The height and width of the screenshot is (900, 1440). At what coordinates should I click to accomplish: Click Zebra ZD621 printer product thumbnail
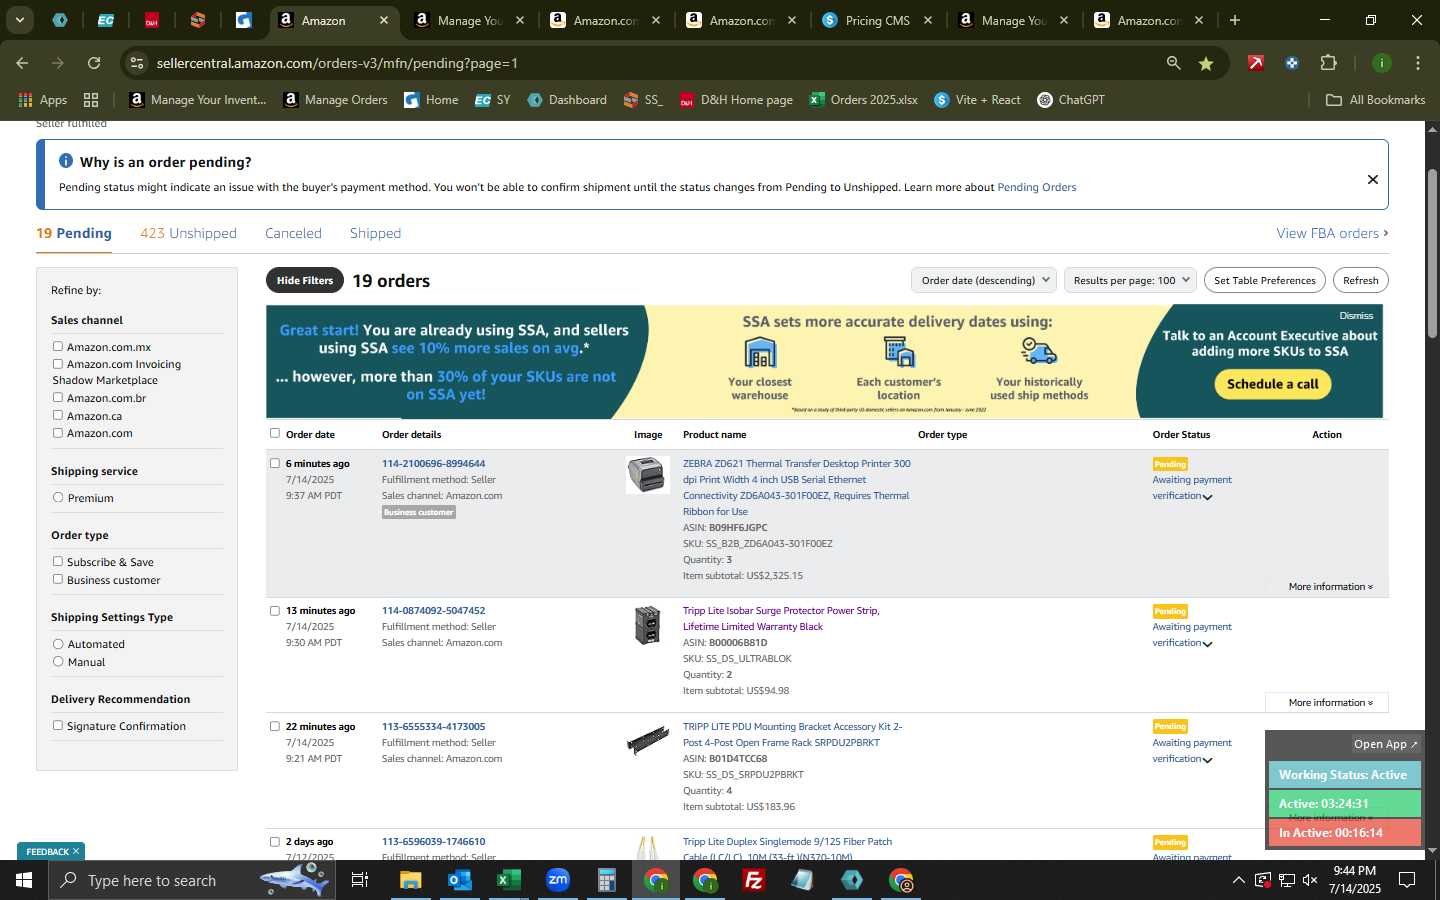647,475
